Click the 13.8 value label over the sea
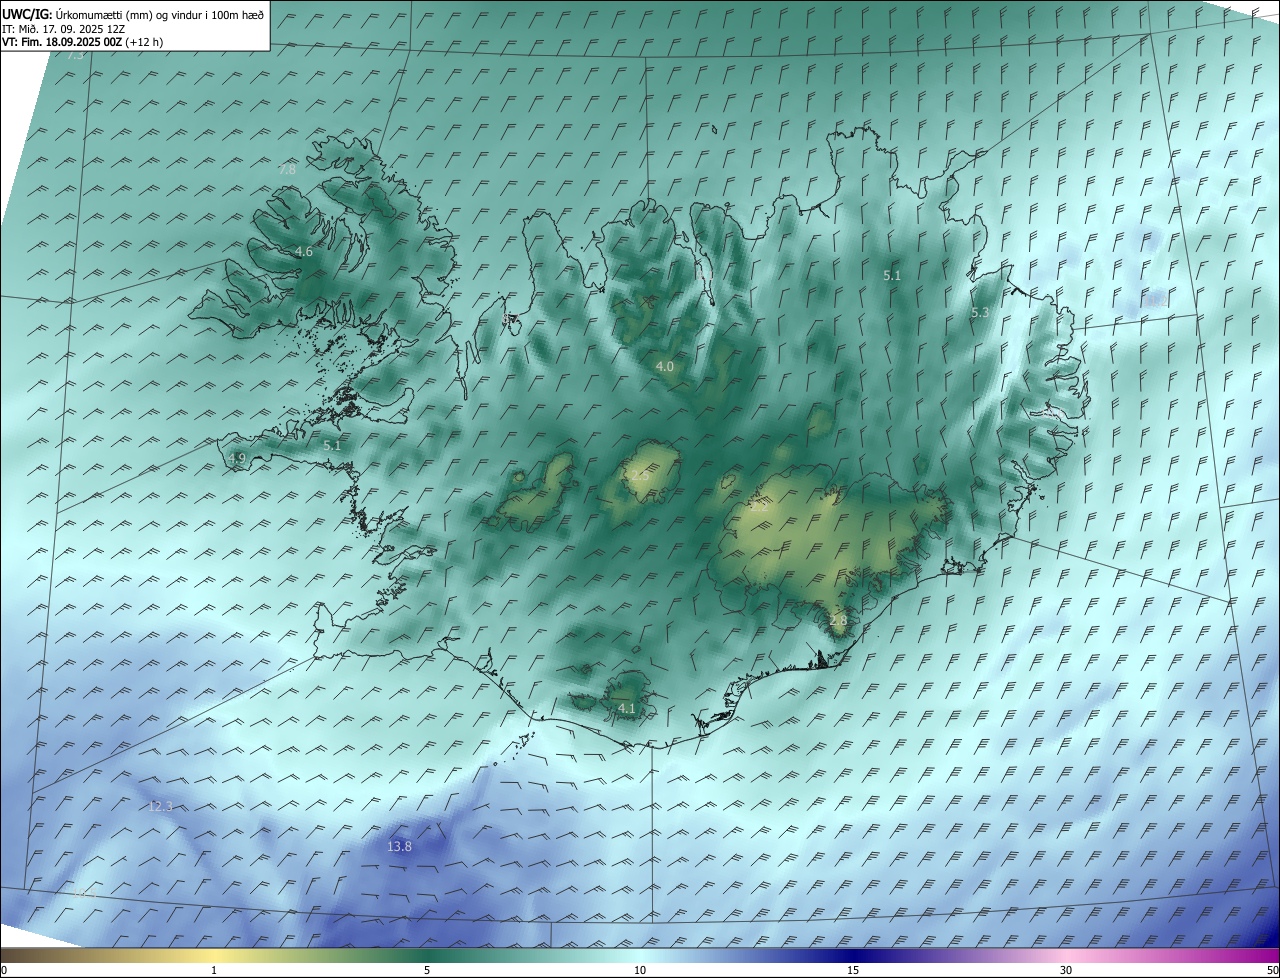 [399, 847]
